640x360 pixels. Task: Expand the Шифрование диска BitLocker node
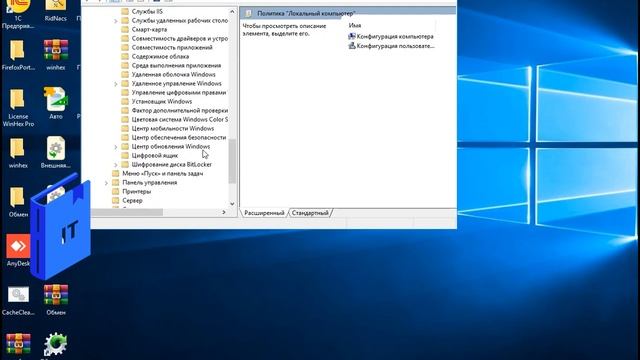pos(116,164)
